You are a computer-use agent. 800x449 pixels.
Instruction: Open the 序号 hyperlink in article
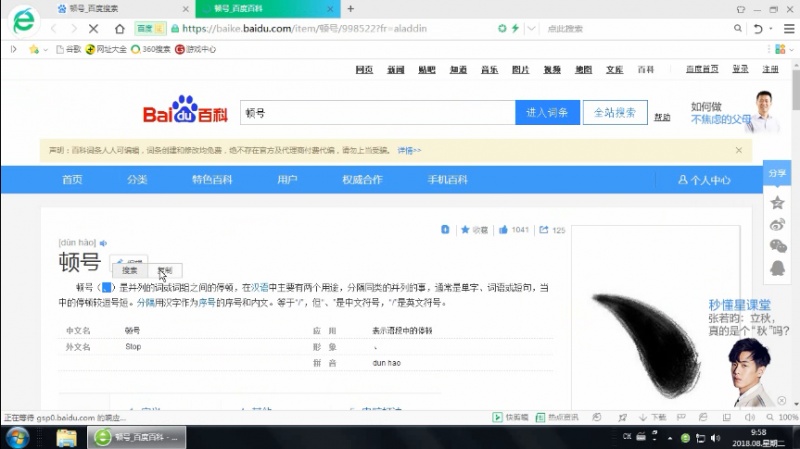[207, 303]
